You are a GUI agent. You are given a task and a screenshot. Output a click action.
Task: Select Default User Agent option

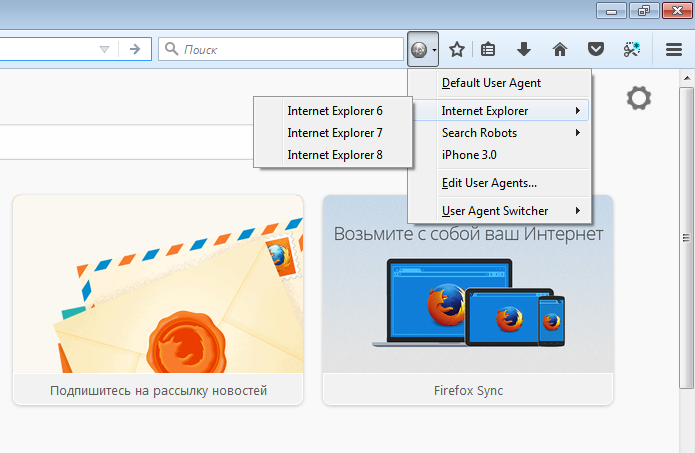point(491,83)
